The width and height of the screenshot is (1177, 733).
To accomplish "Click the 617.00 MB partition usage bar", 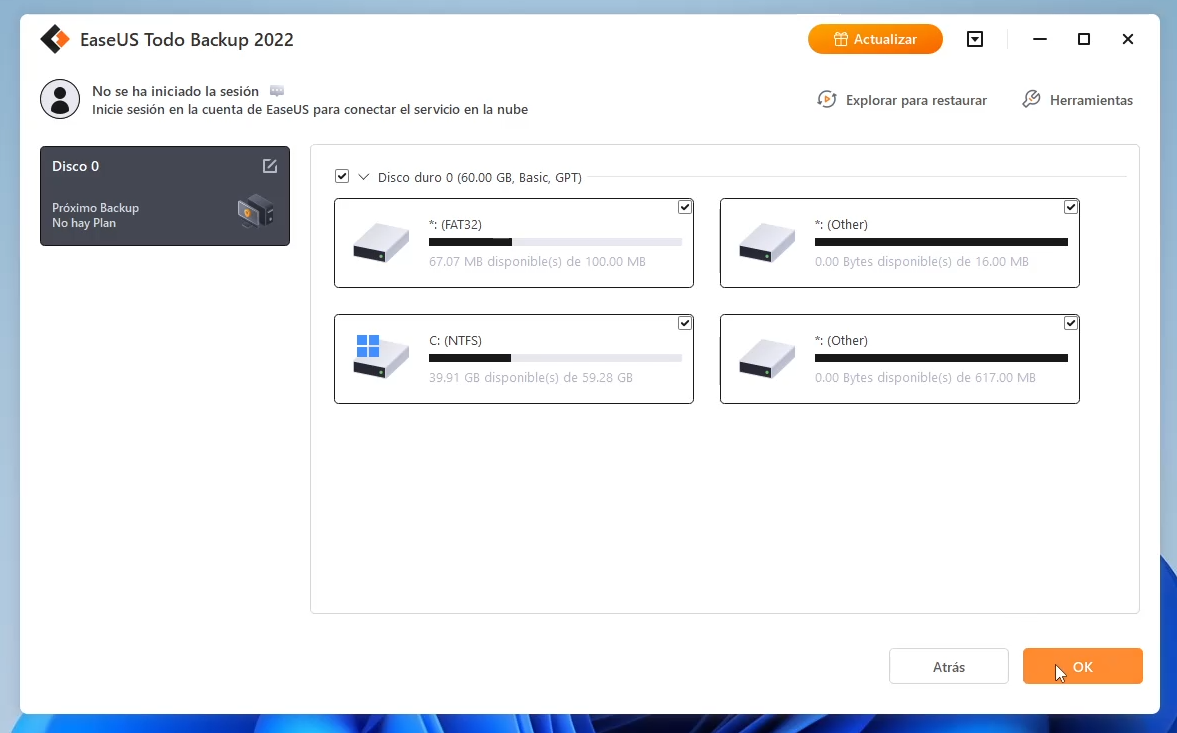I will [x=941, y=358].
